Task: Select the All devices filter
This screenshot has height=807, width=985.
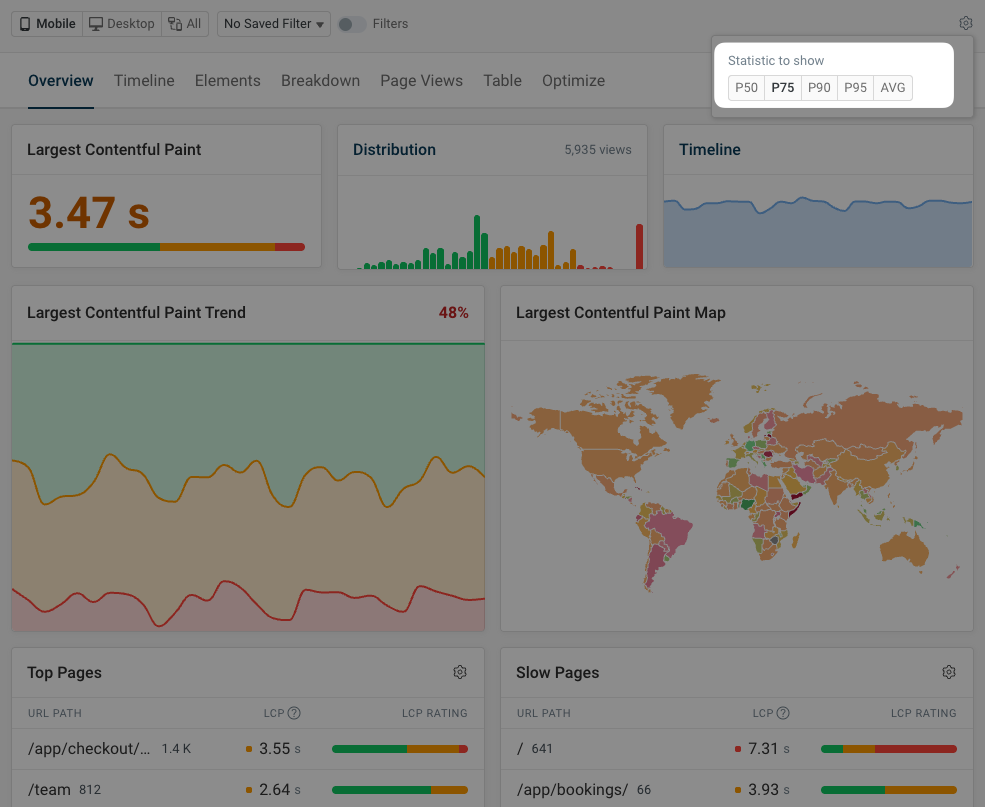Action: [185, 23]
